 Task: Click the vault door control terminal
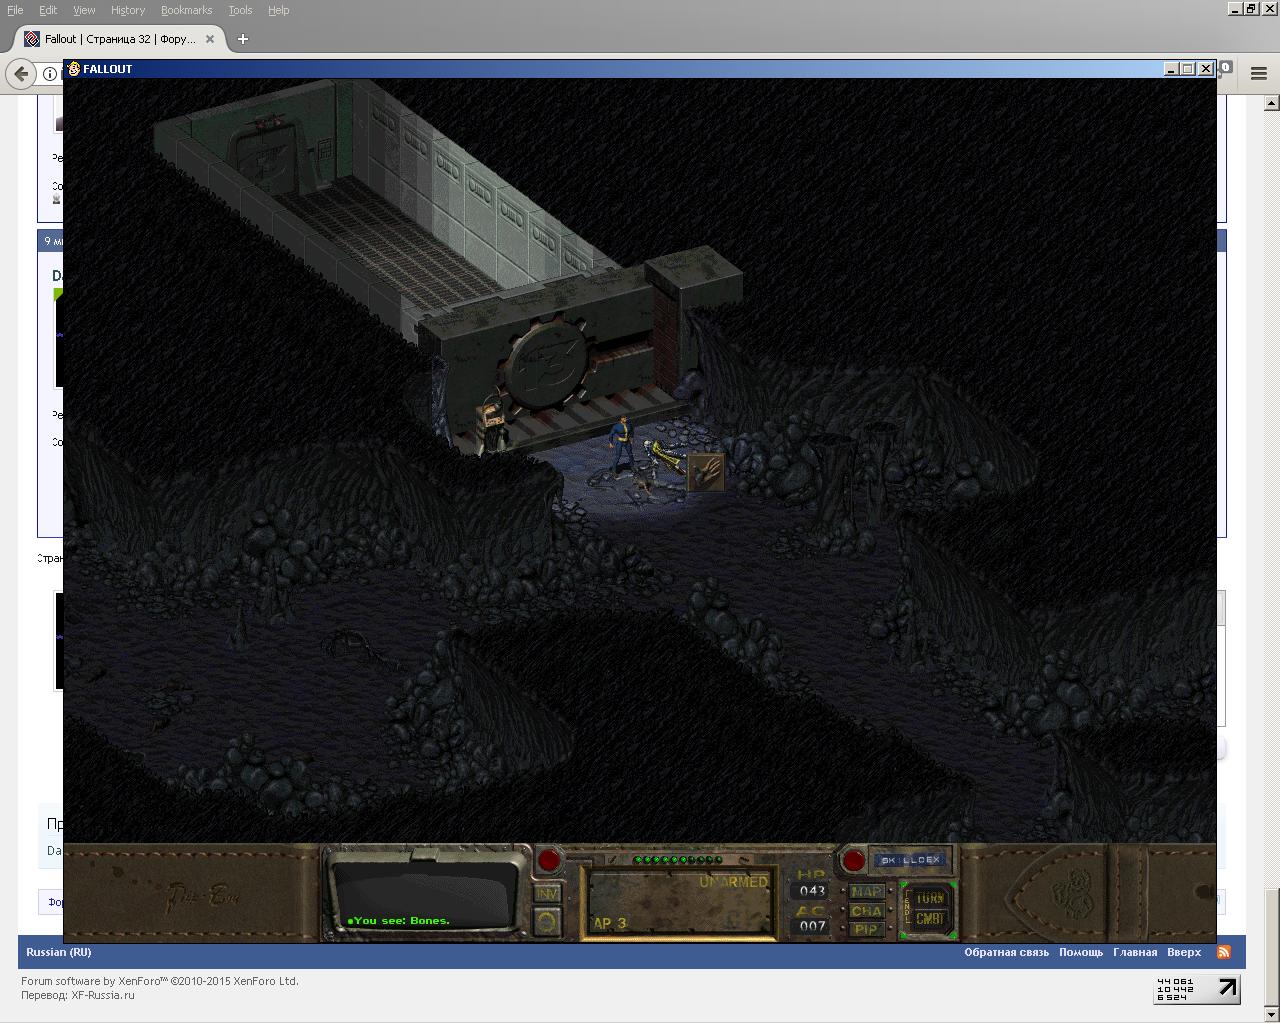492,425
